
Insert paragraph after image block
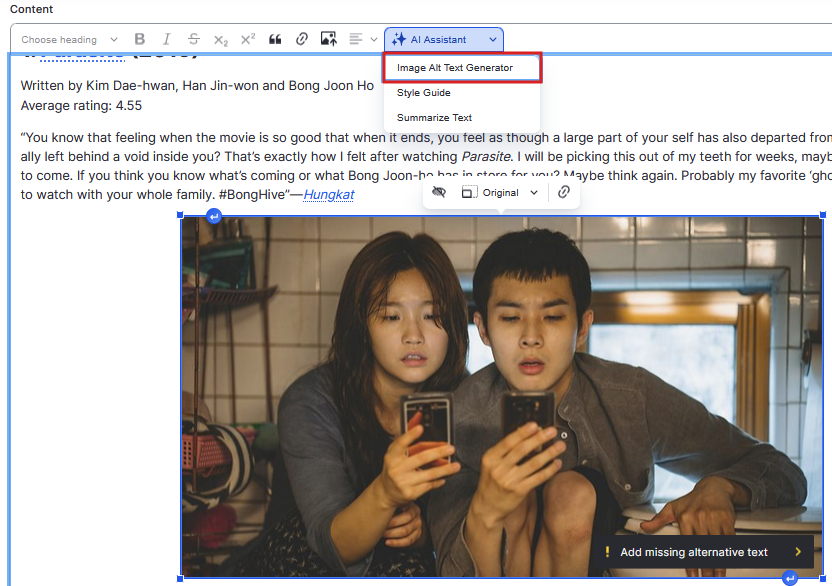(790, 579)
